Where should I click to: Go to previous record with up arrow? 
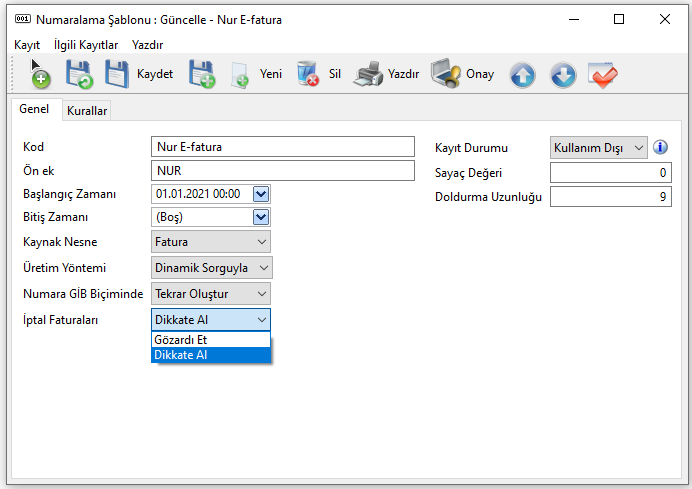coord(523,75)
